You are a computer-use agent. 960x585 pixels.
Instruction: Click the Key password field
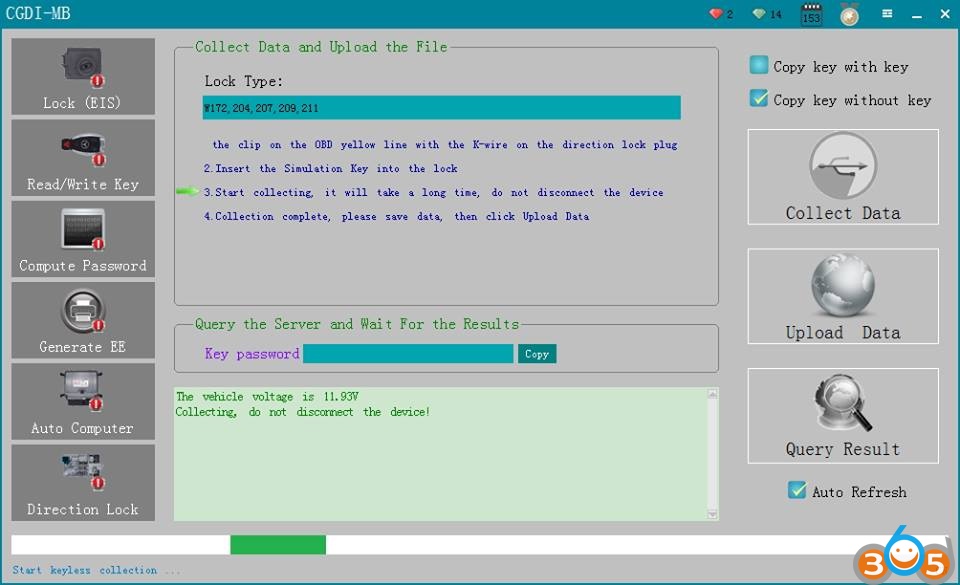(408, 354)
